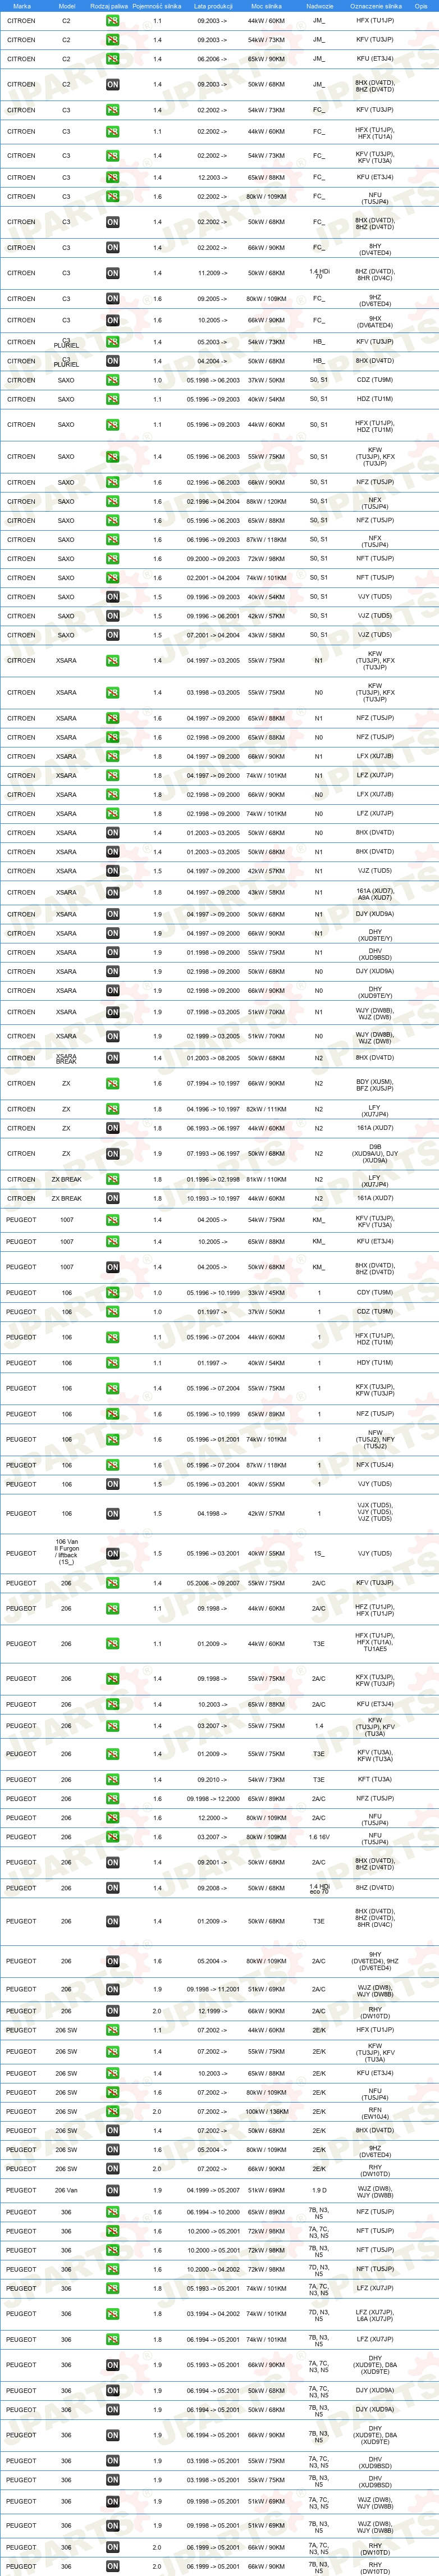Select engine code VJX (TUD5), VJY, VJZ cell
This screenshot has width=439, height=2576.
[375, 1513]
